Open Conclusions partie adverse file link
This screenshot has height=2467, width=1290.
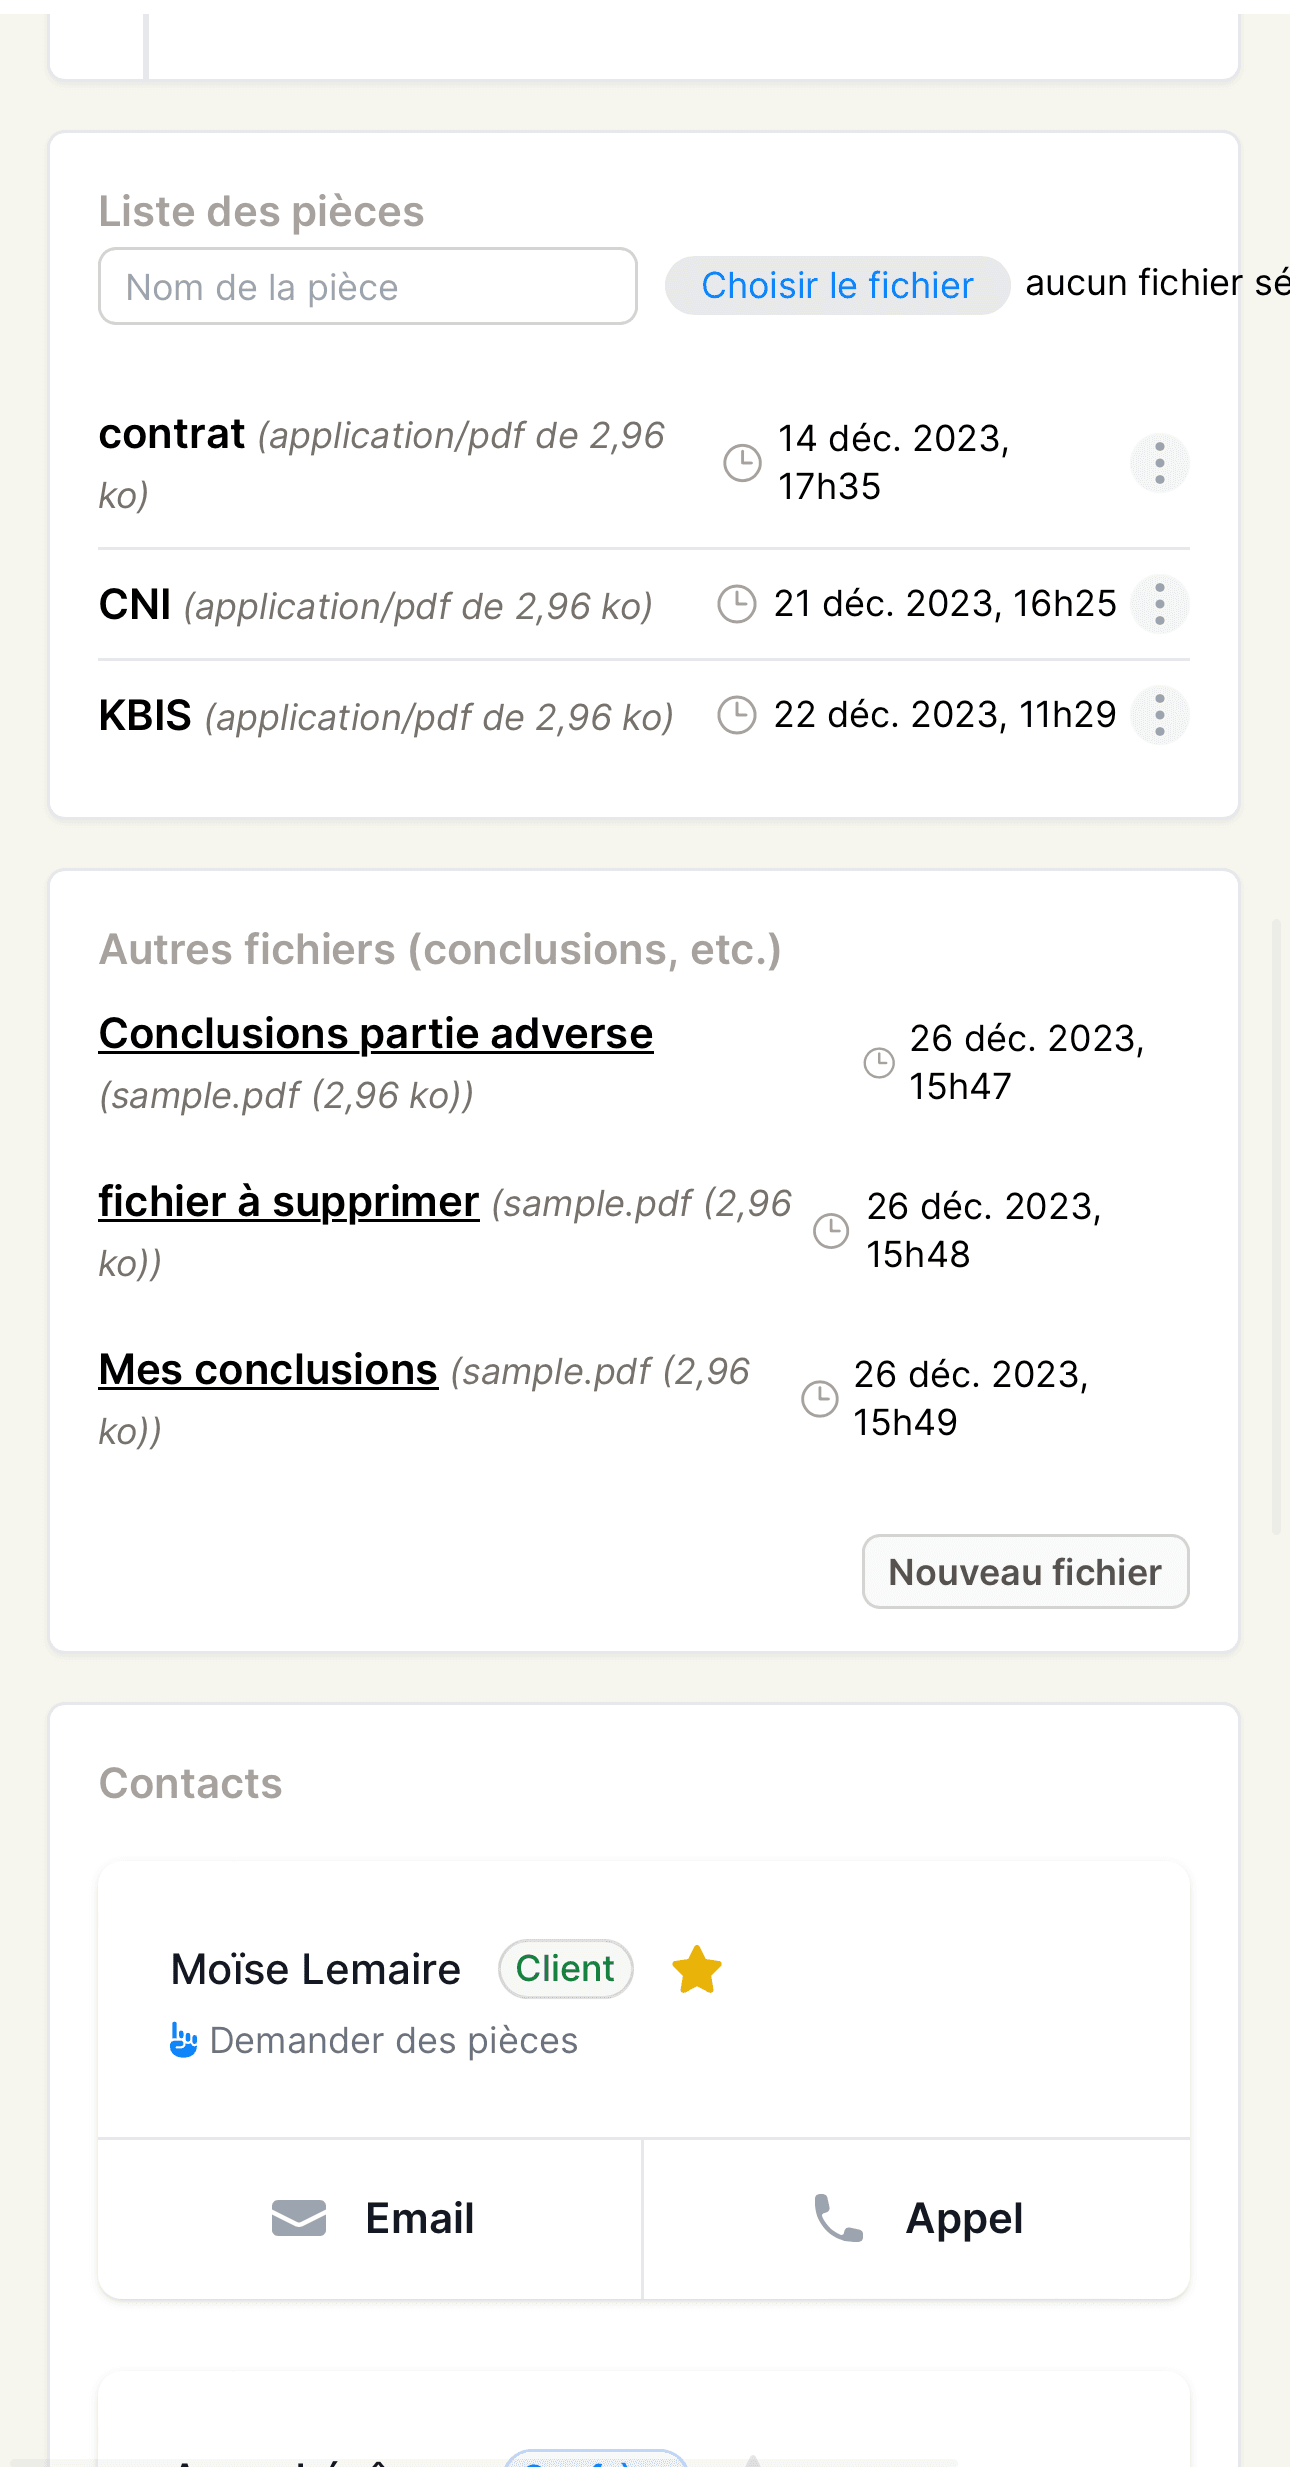[376, 1034]
